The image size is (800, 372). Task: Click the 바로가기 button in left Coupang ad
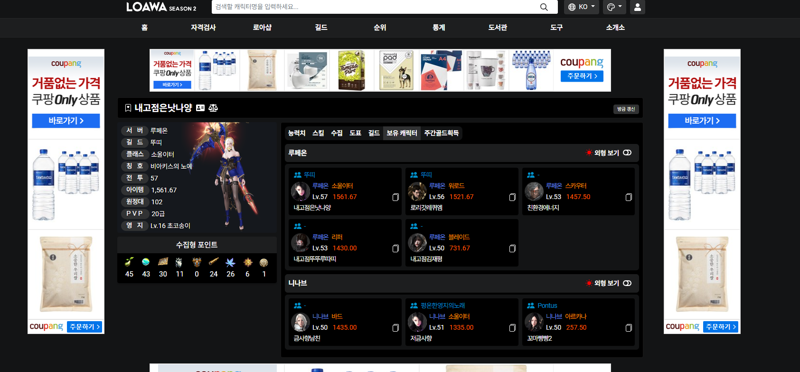click(66, 121)
